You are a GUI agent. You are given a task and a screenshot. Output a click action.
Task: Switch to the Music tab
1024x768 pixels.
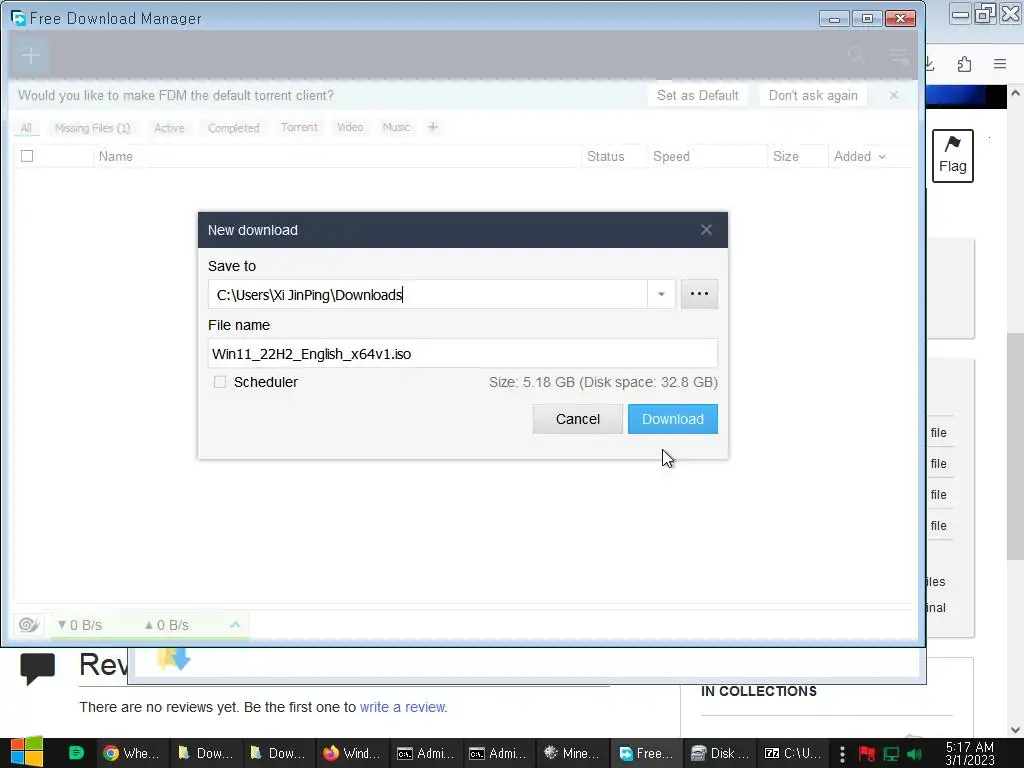(396, 127)
